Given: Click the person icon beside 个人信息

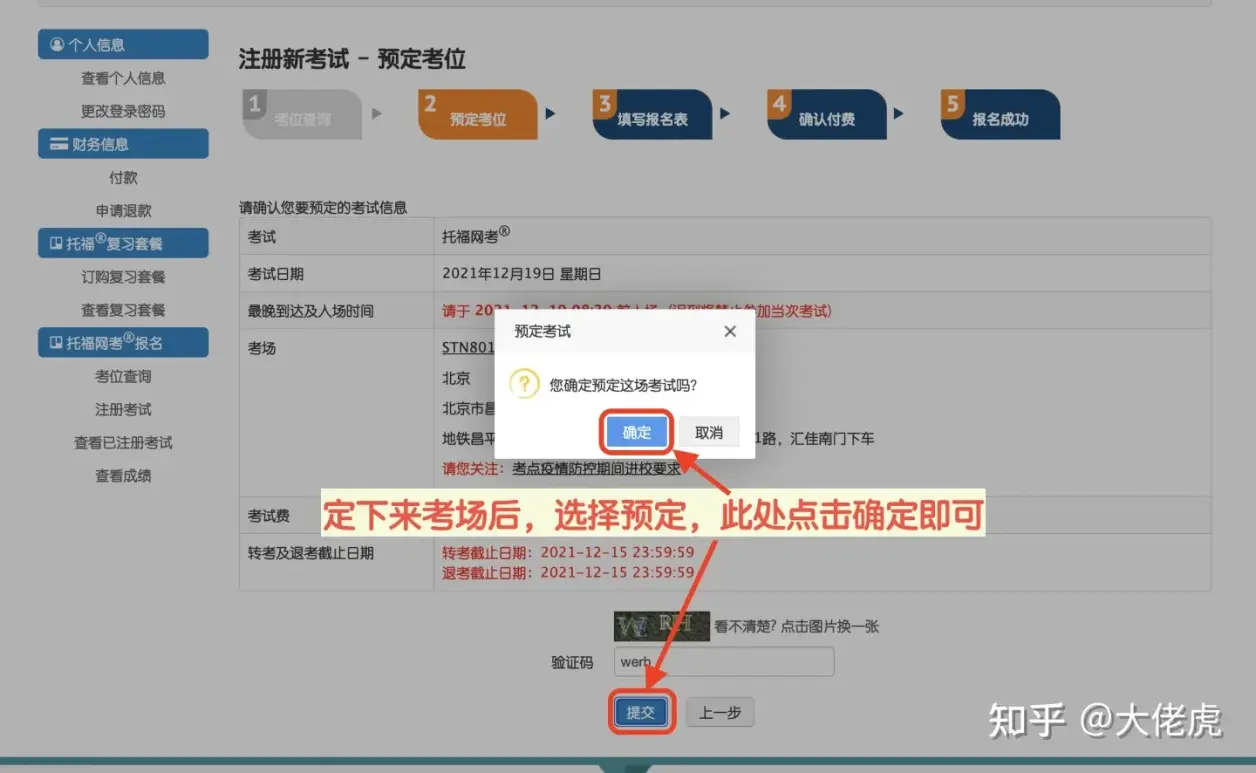Looking at the screenshot, I should (x=57, y=45).
